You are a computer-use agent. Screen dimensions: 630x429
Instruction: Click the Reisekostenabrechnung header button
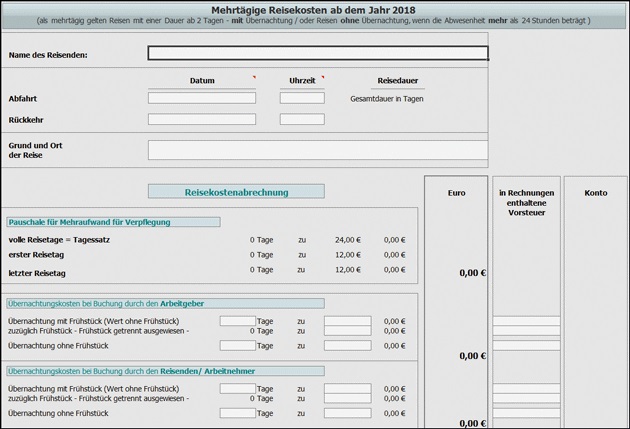tap(236, 192)
